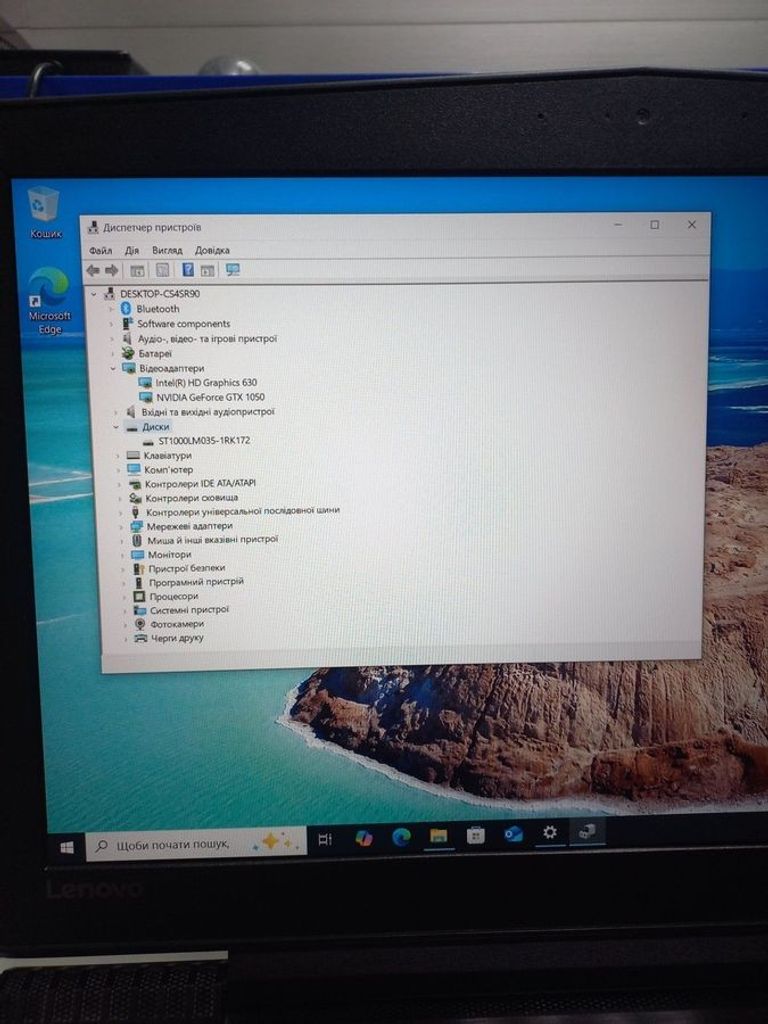The image size is (768, 1024).
Task: Open Edge browser from the taskbar
Action: (401, 837)
